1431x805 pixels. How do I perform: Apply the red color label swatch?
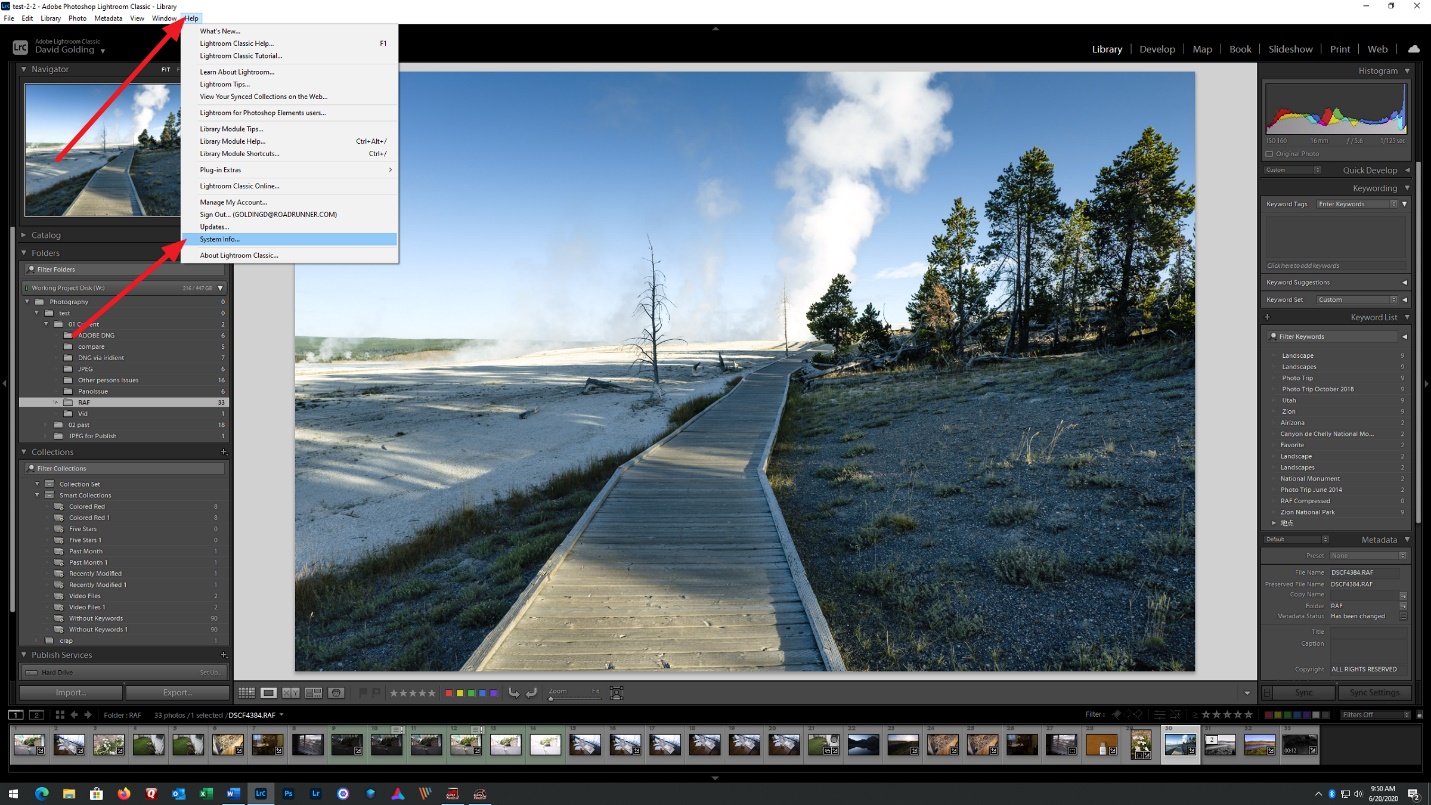(x=448, y=692)
